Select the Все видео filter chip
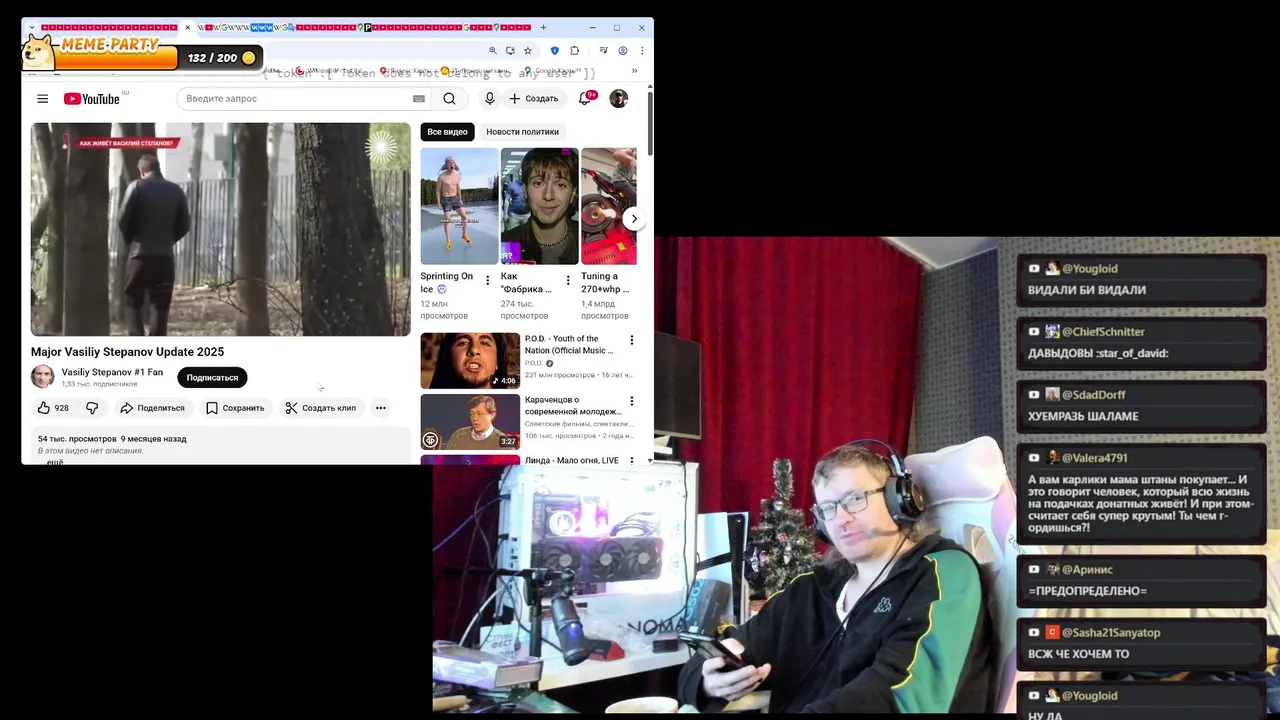 point(447,132)
